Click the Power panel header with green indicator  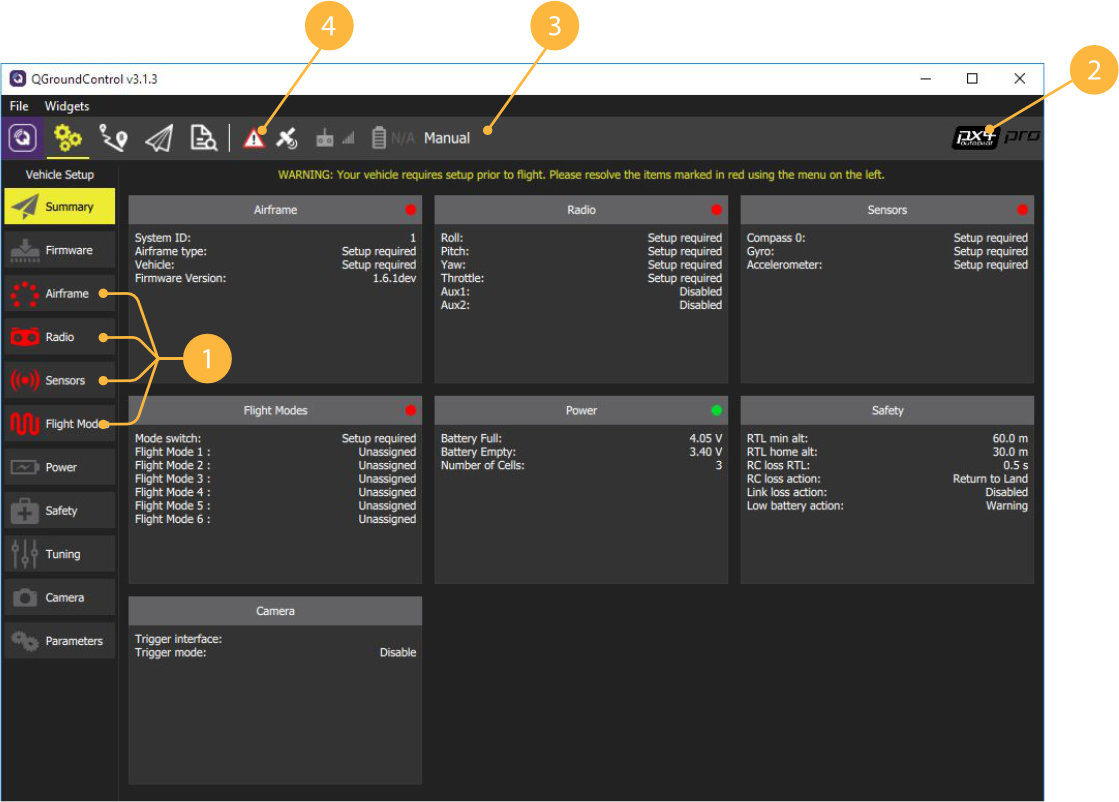pos(581,410)
